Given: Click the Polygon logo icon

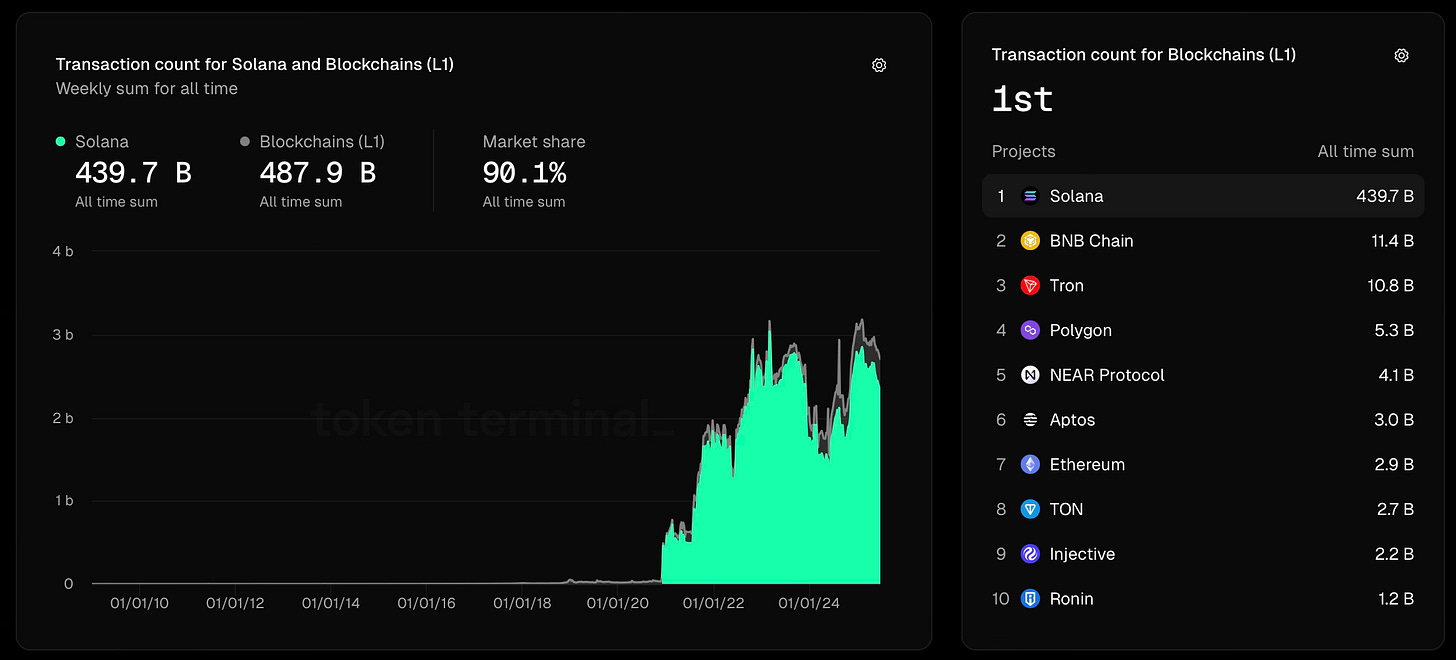Looking at the screenshot, I should click(x=1030, y=330).
